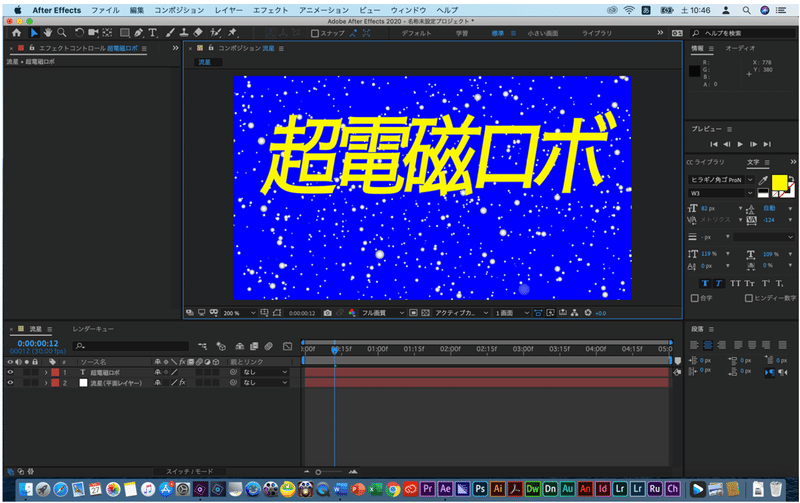Viewport: 800px width, 503px height.
Task: Open the 200% magnification dropdown
Action: (239, 313)
